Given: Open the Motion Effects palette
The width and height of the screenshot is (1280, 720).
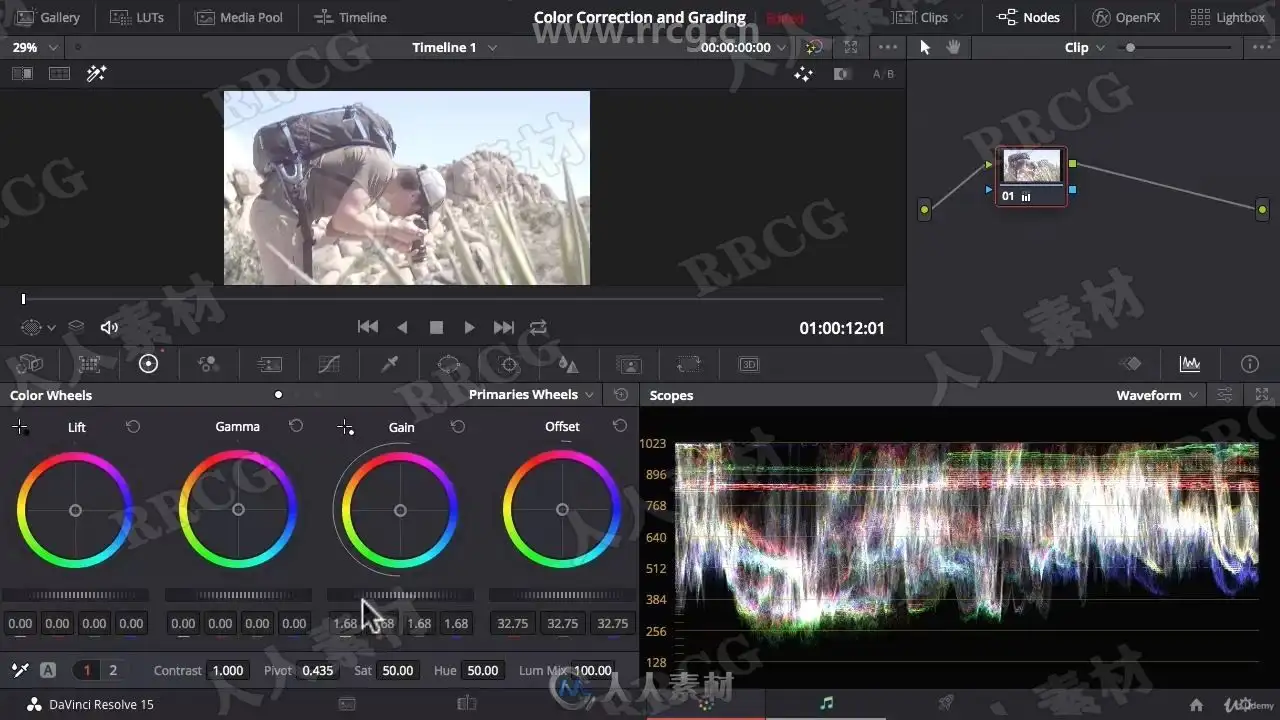Looking at the screenshot, I should [269, 364].
